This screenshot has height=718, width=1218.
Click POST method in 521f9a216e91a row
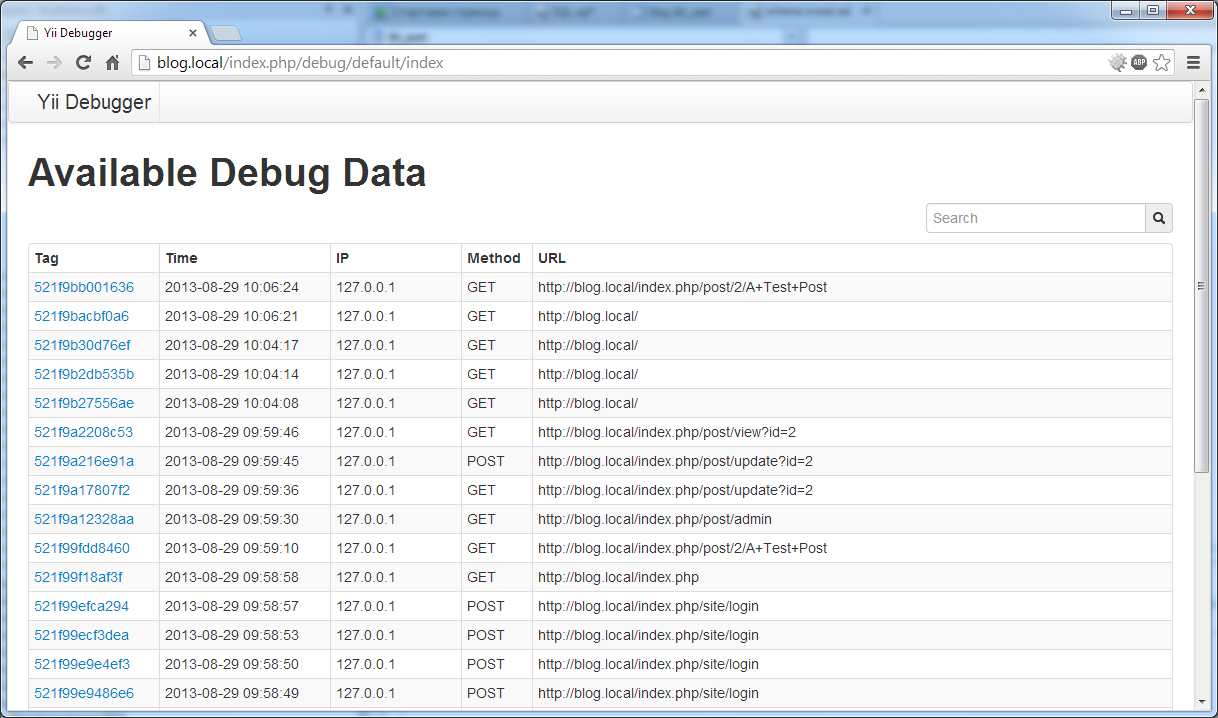[x=486, y=461]
